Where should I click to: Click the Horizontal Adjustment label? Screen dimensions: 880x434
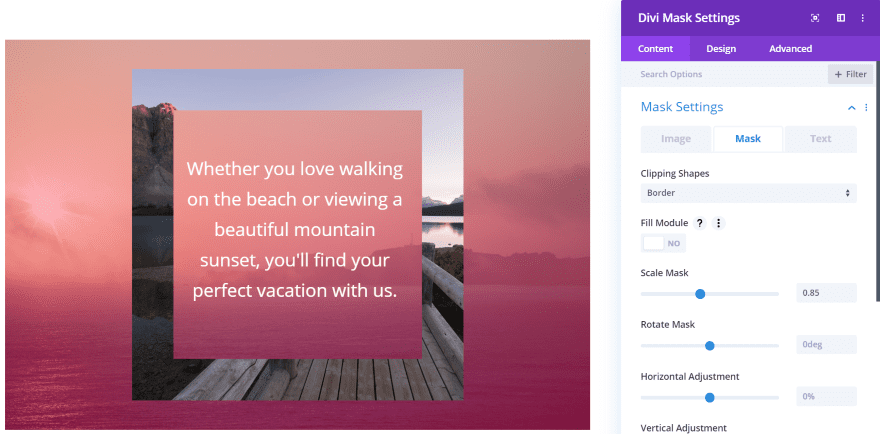(x=690, y=376)
